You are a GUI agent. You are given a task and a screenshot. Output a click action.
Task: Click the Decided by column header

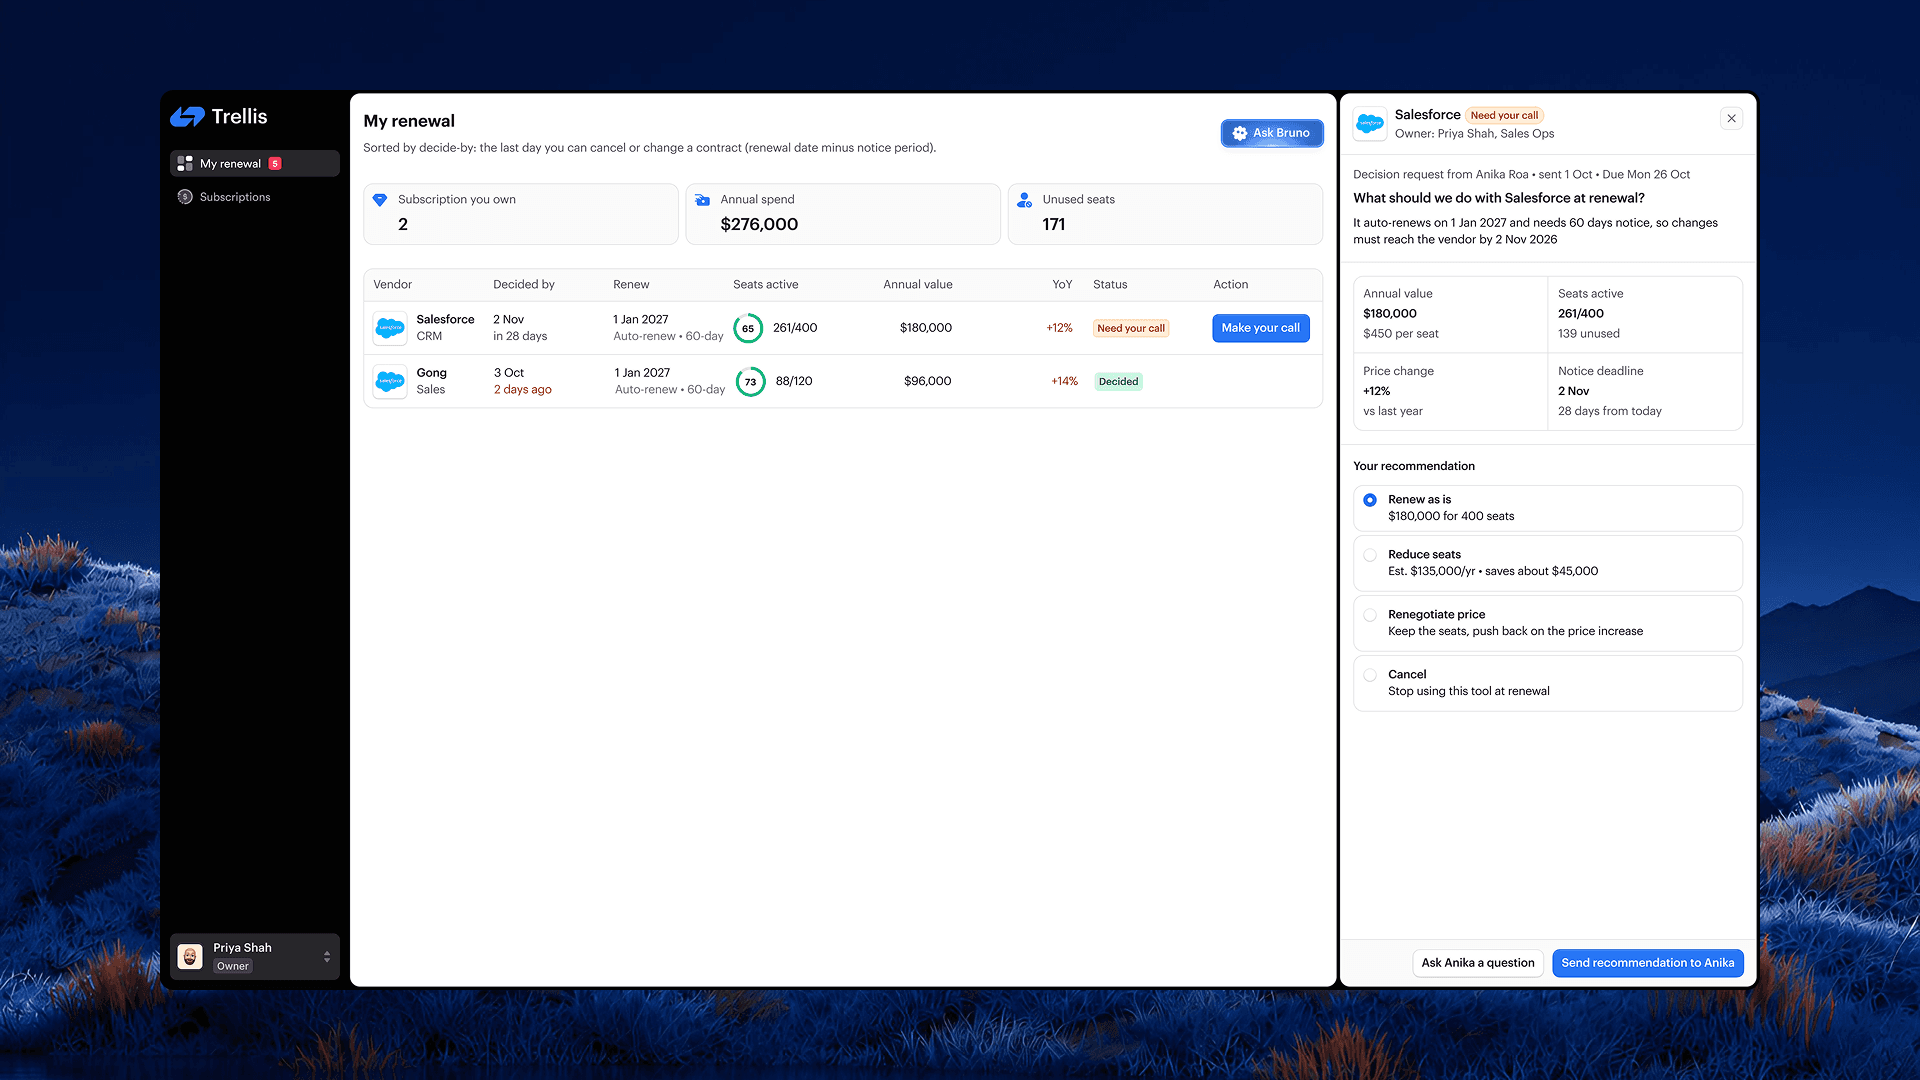524,285
